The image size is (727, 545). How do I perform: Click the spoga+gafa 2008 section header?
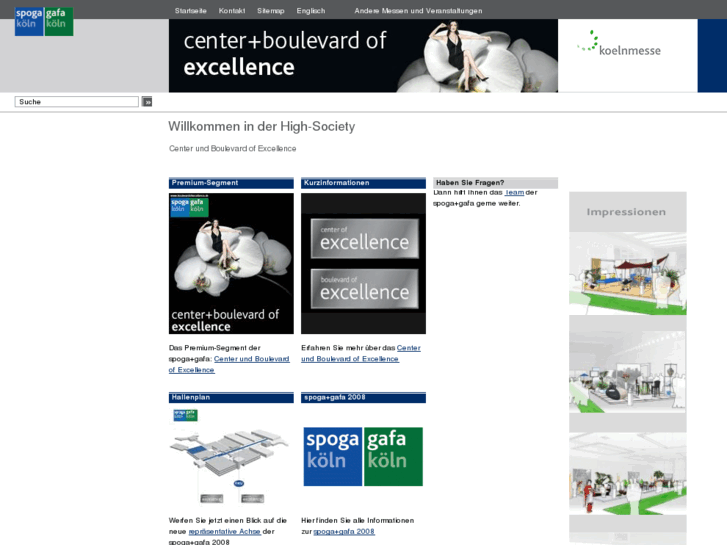[363, 398]
